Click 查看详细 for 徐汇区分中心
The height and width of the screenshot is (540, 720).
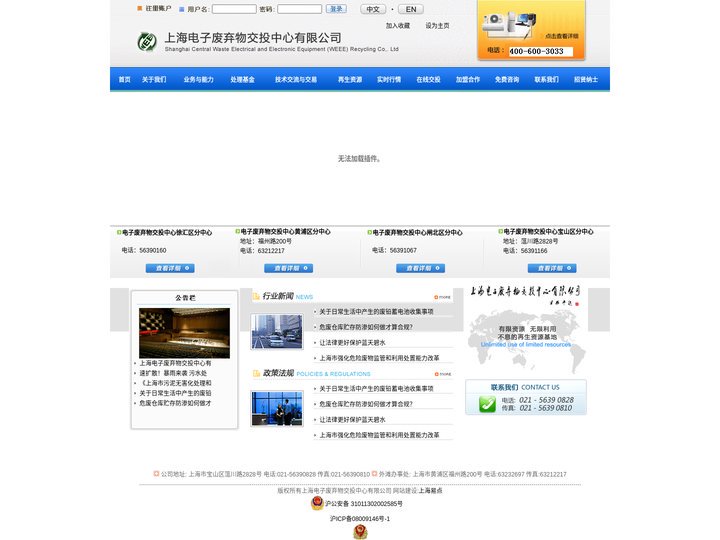click(x=170, y=268)
